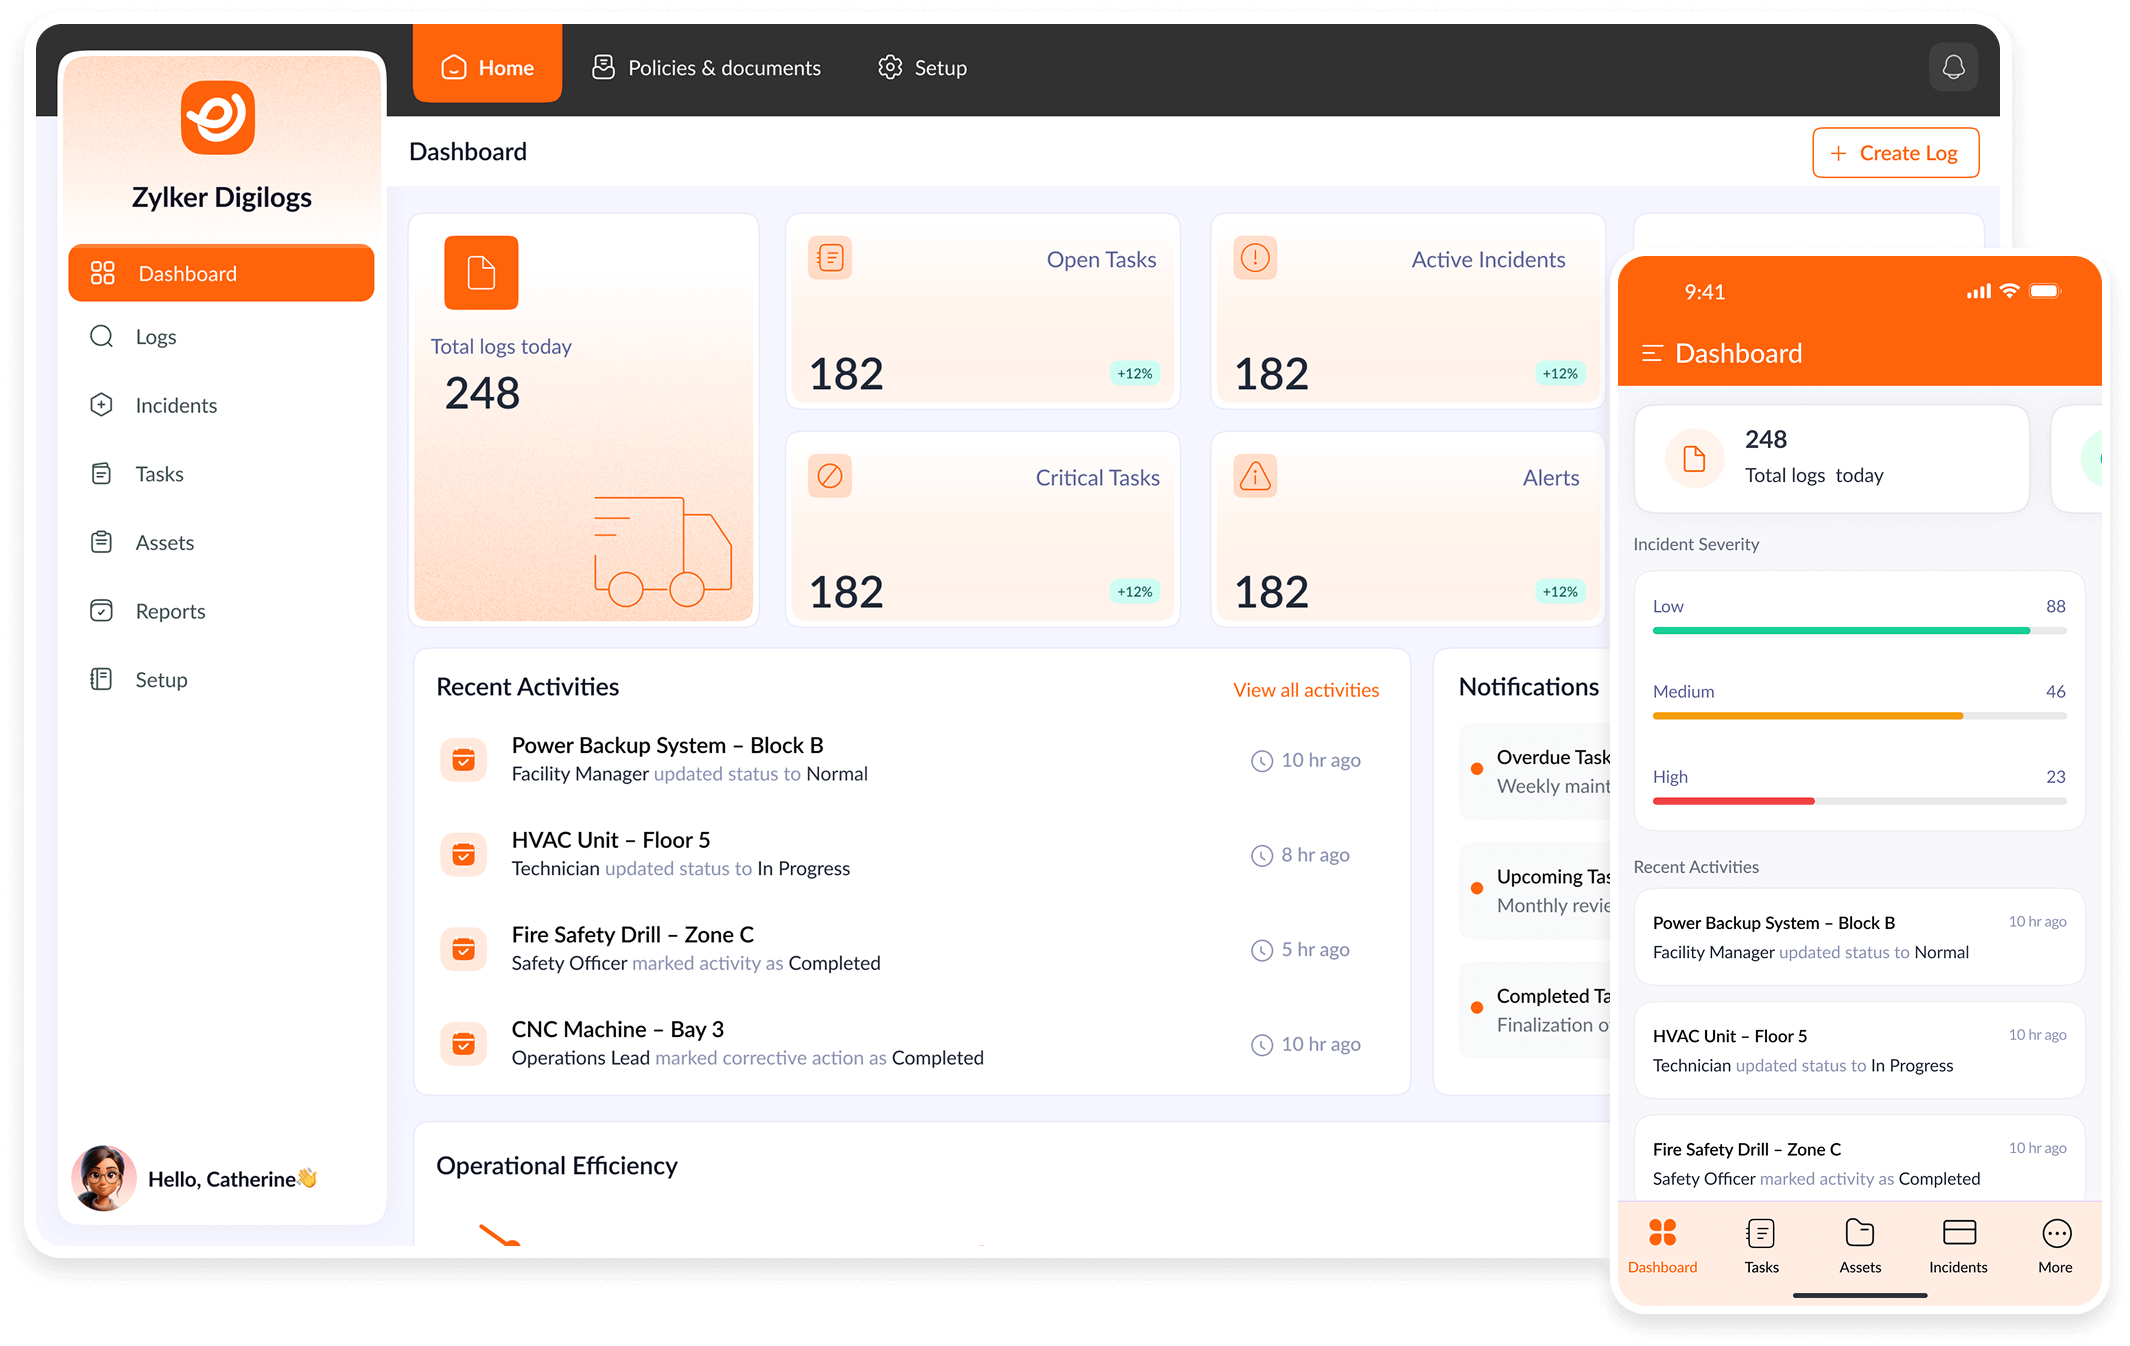This screenshot has height=1346, width=2130.
Task: Select Logs in the sidebar
Action: (156, 336)
